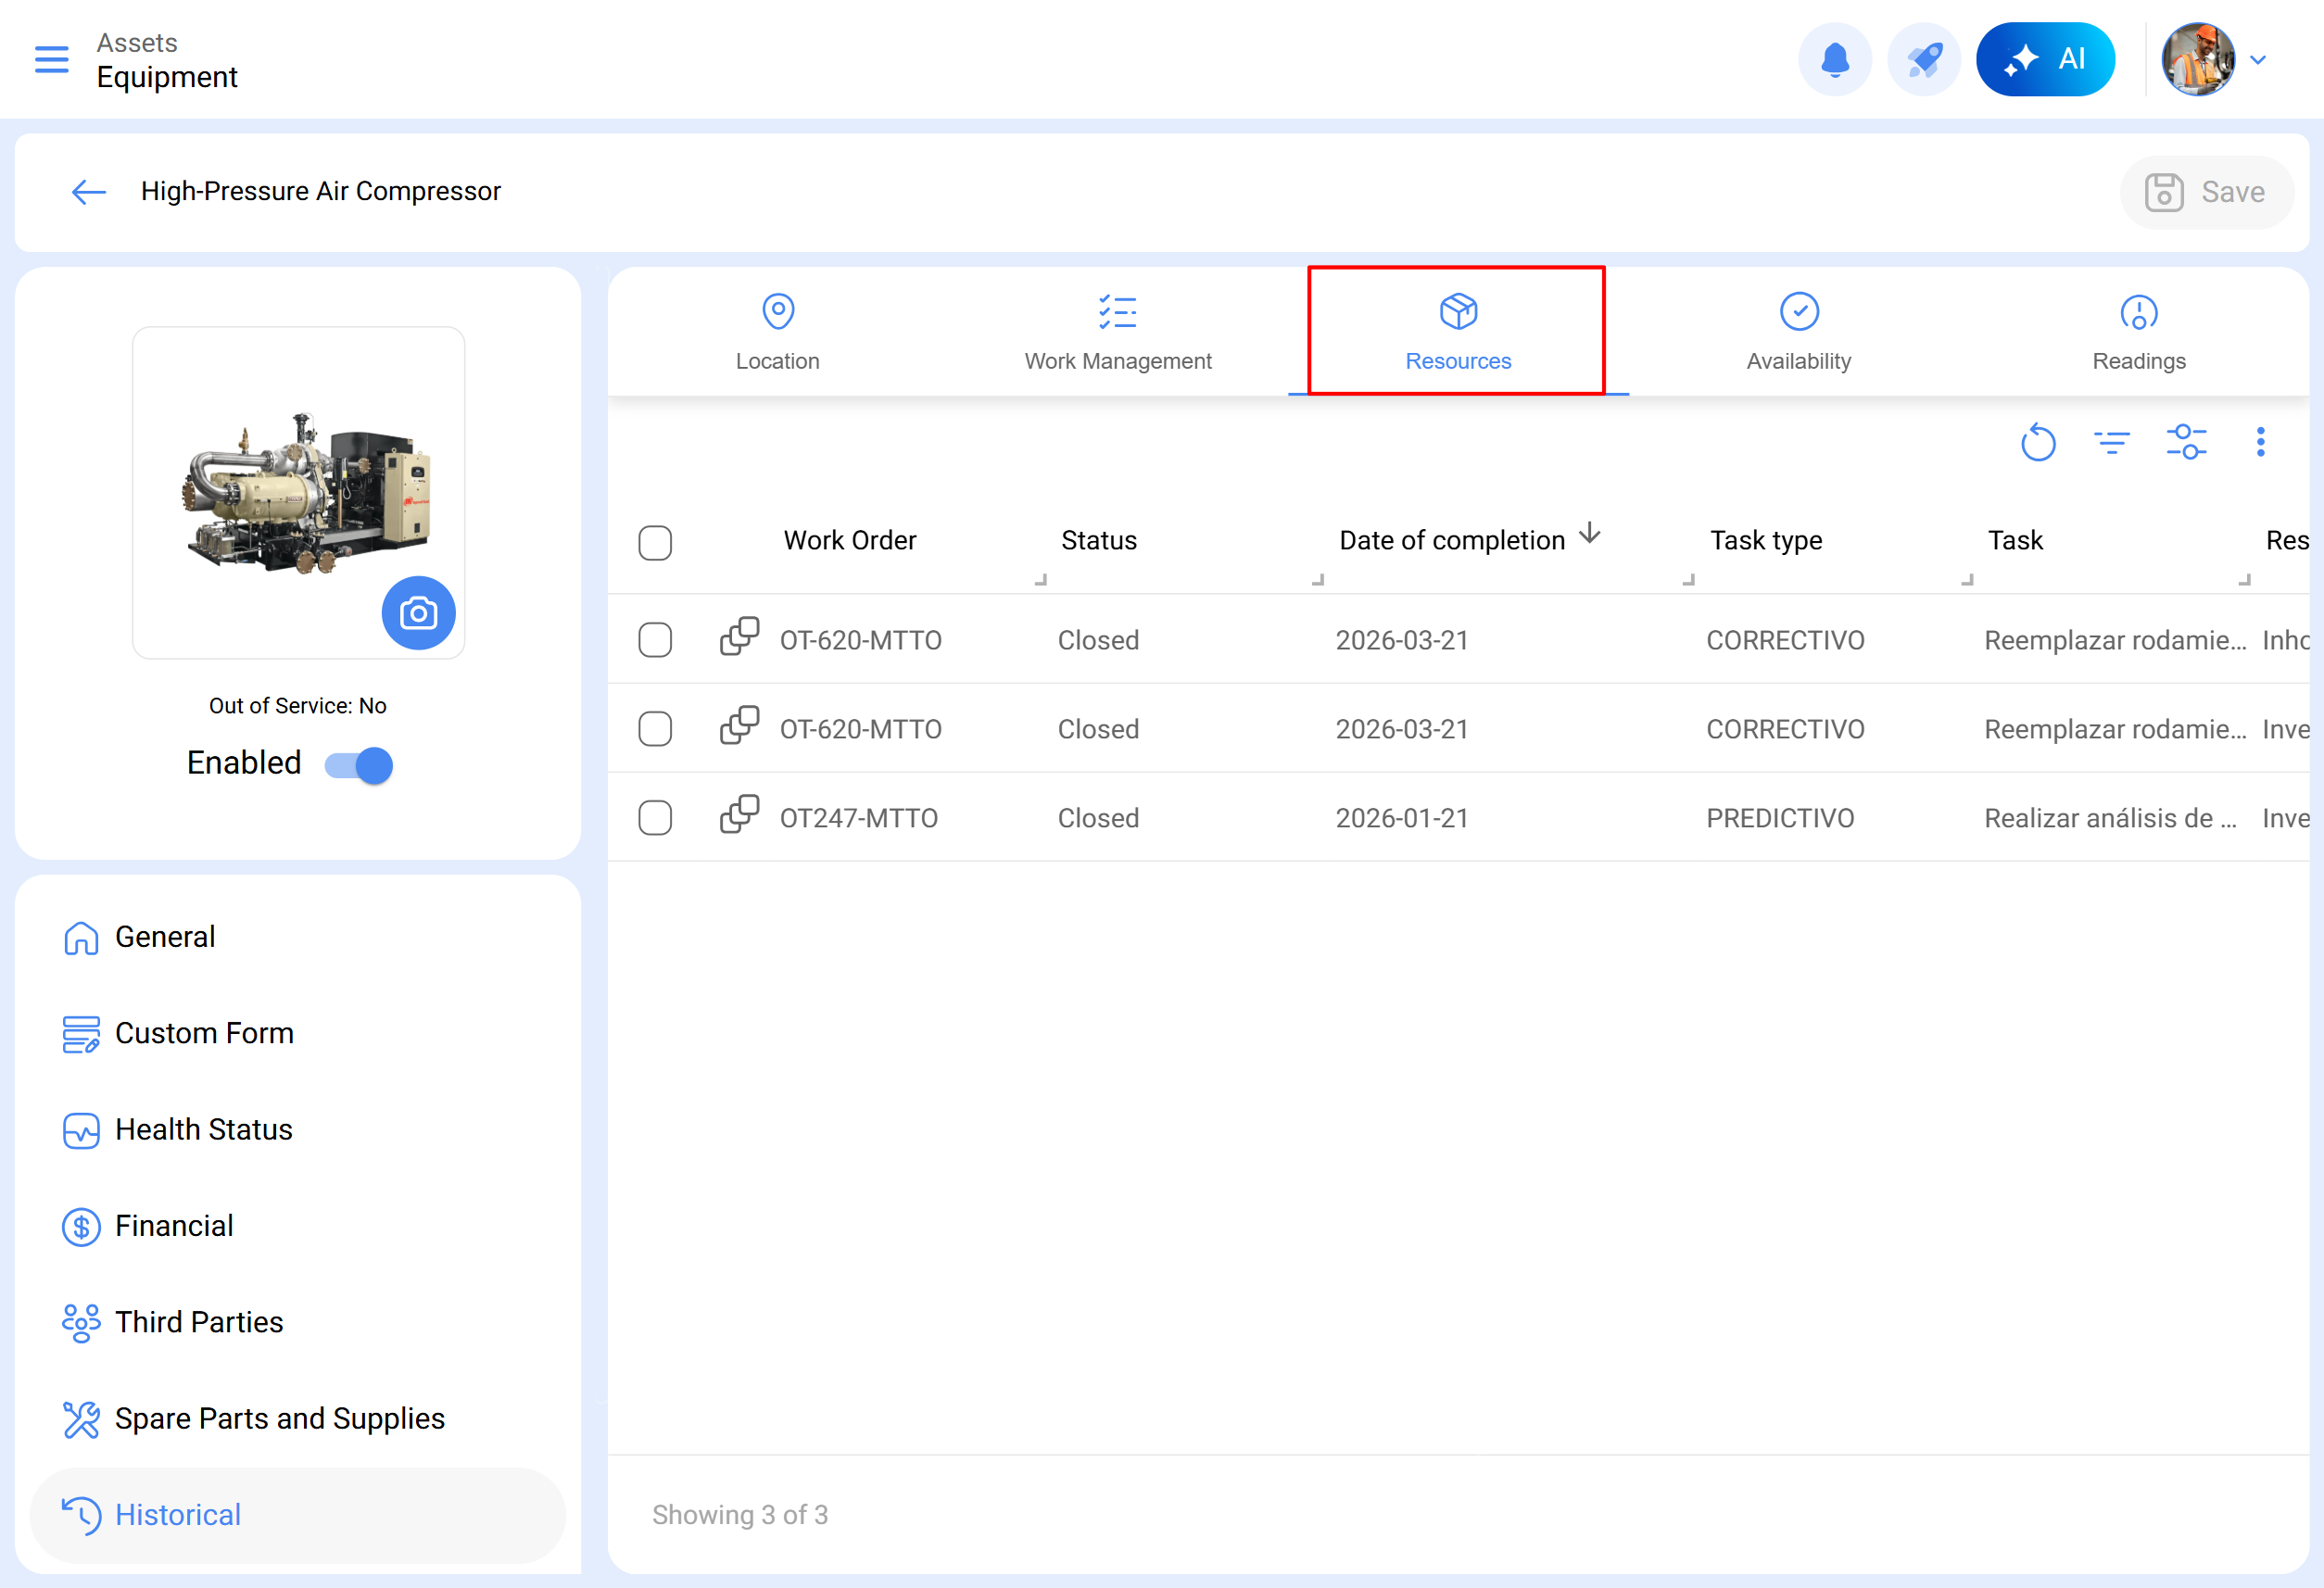
Task: Click the camera icon on equipment photo
Action: click(418, 613)
